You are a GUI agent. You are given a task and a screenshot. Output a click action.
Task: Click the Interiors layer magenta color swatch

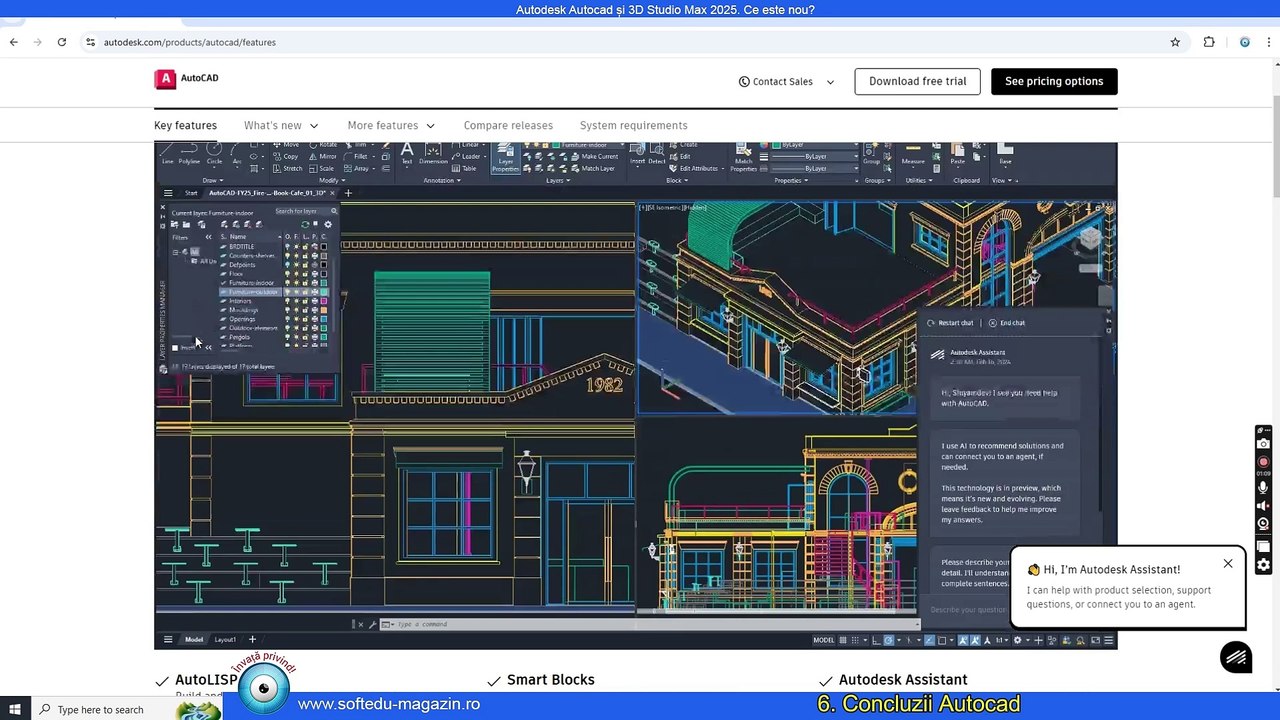coord(323,301)
